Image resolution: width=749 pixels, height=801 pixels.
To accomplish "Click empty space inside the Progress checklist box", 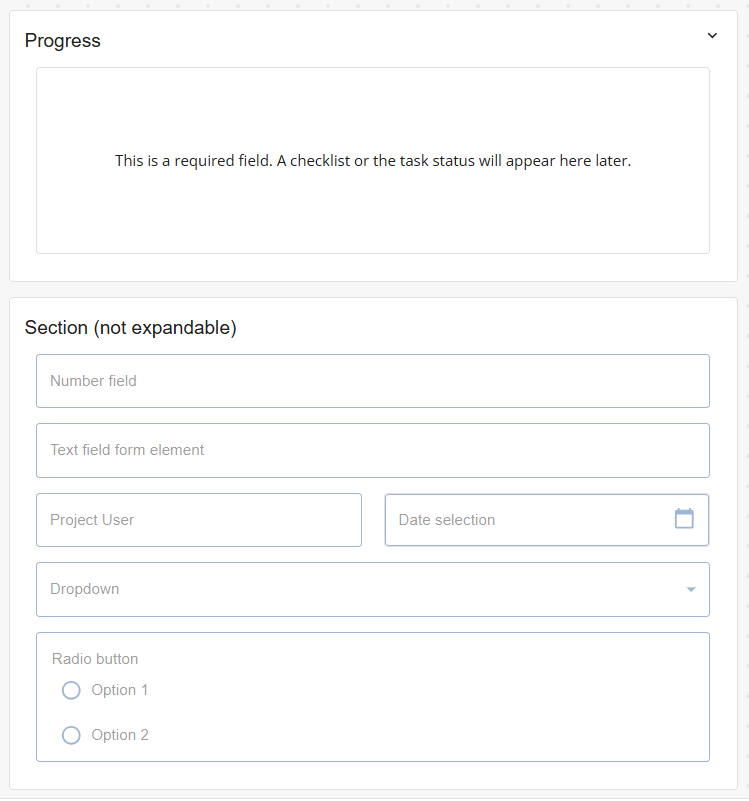I will (373, 215).
